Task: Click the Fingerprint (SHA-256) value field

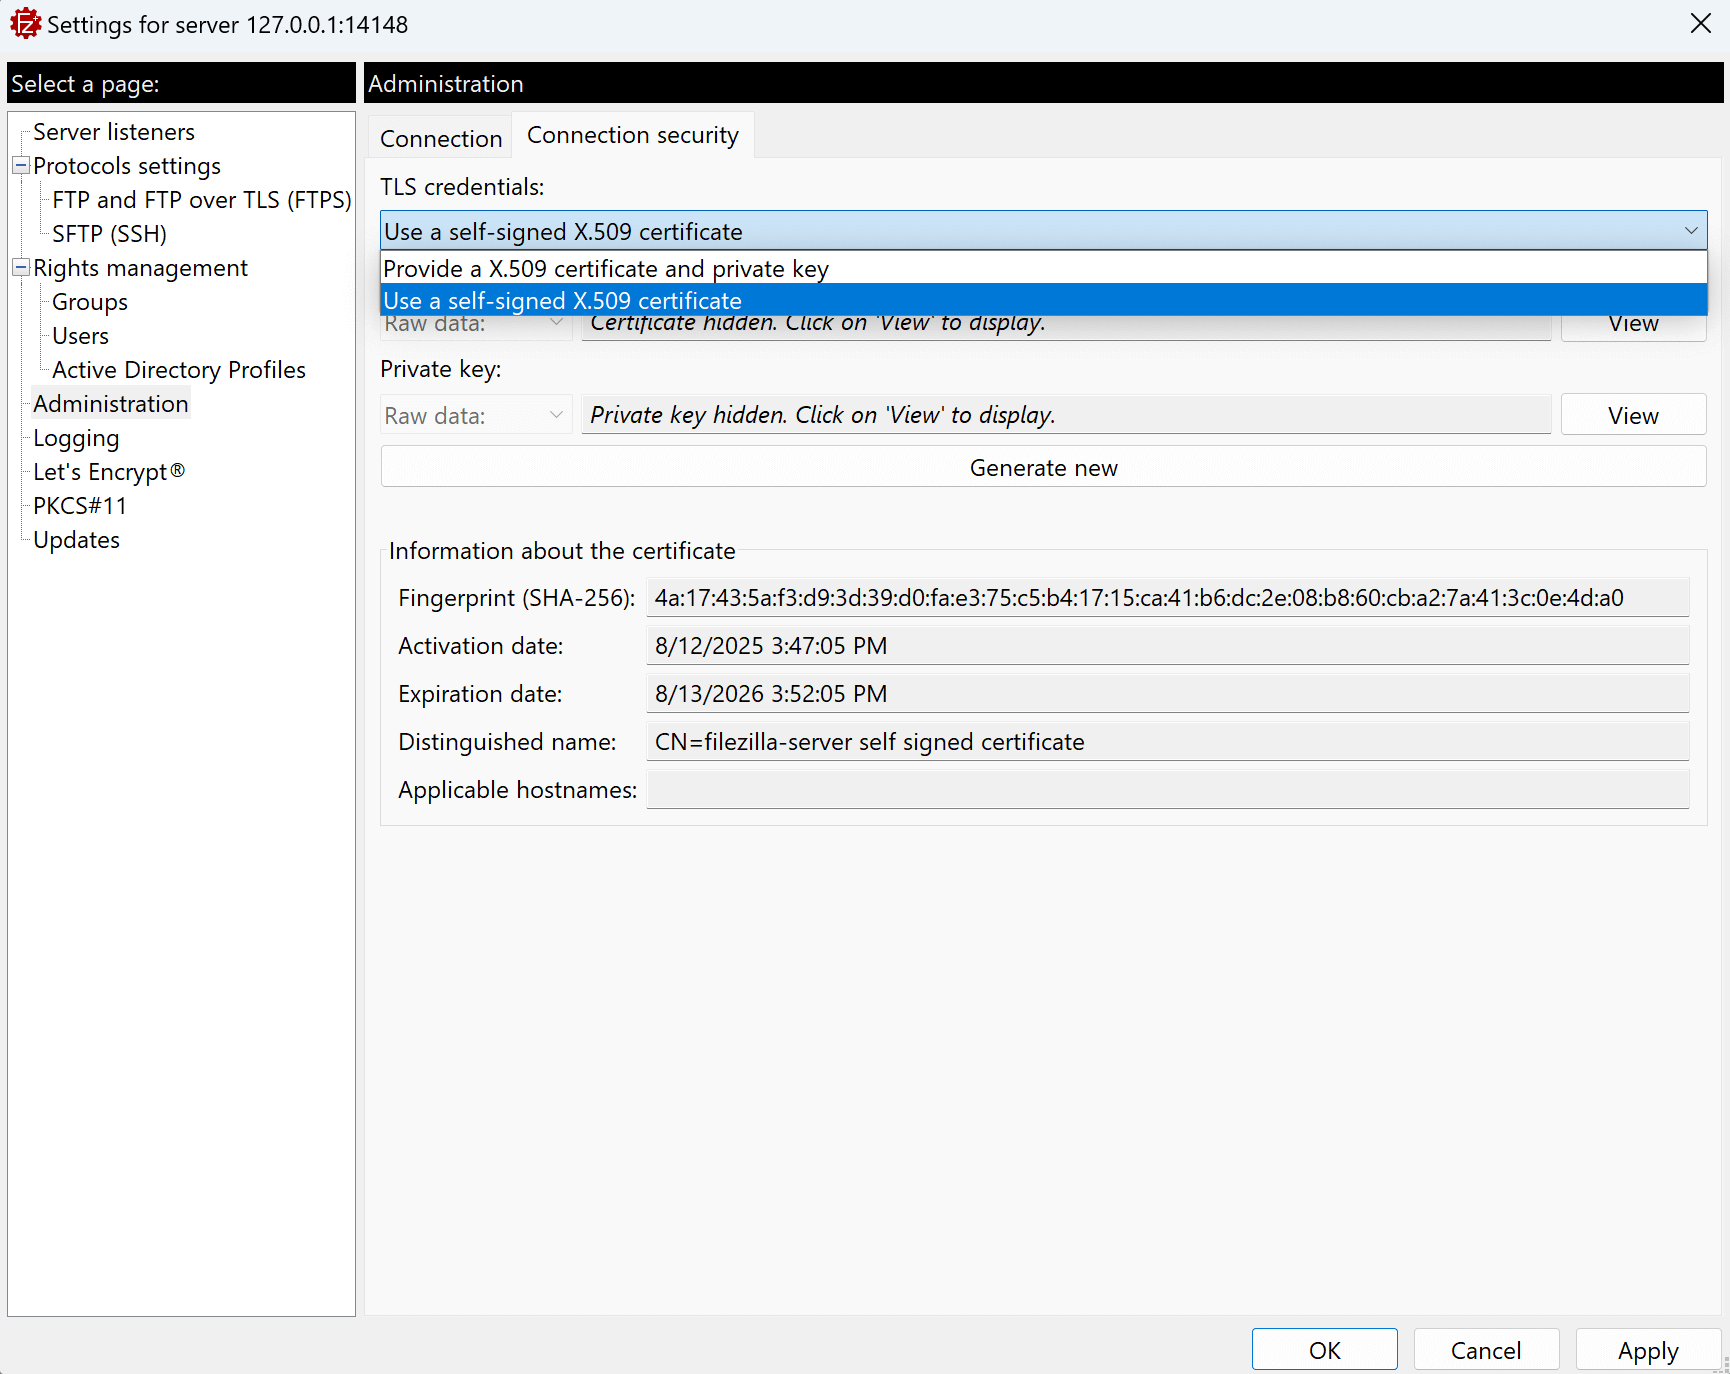Action: pyautogui.click(x=1168, y=598)
